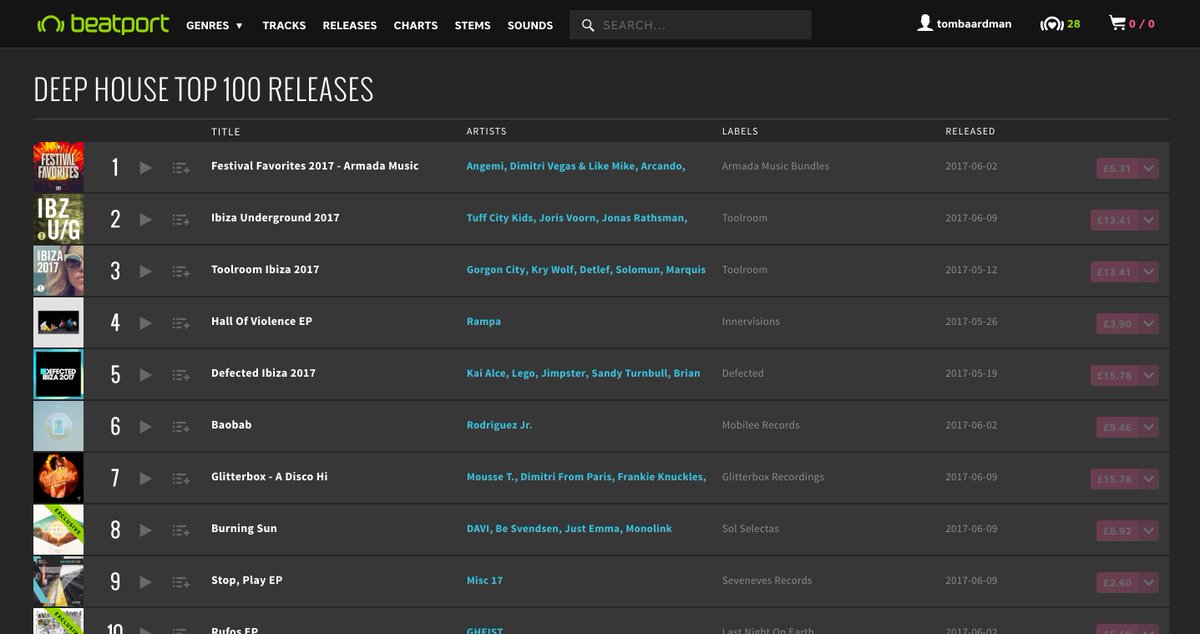
Task: Open artist link Mousse T.
Action: (x=491, y=477)
